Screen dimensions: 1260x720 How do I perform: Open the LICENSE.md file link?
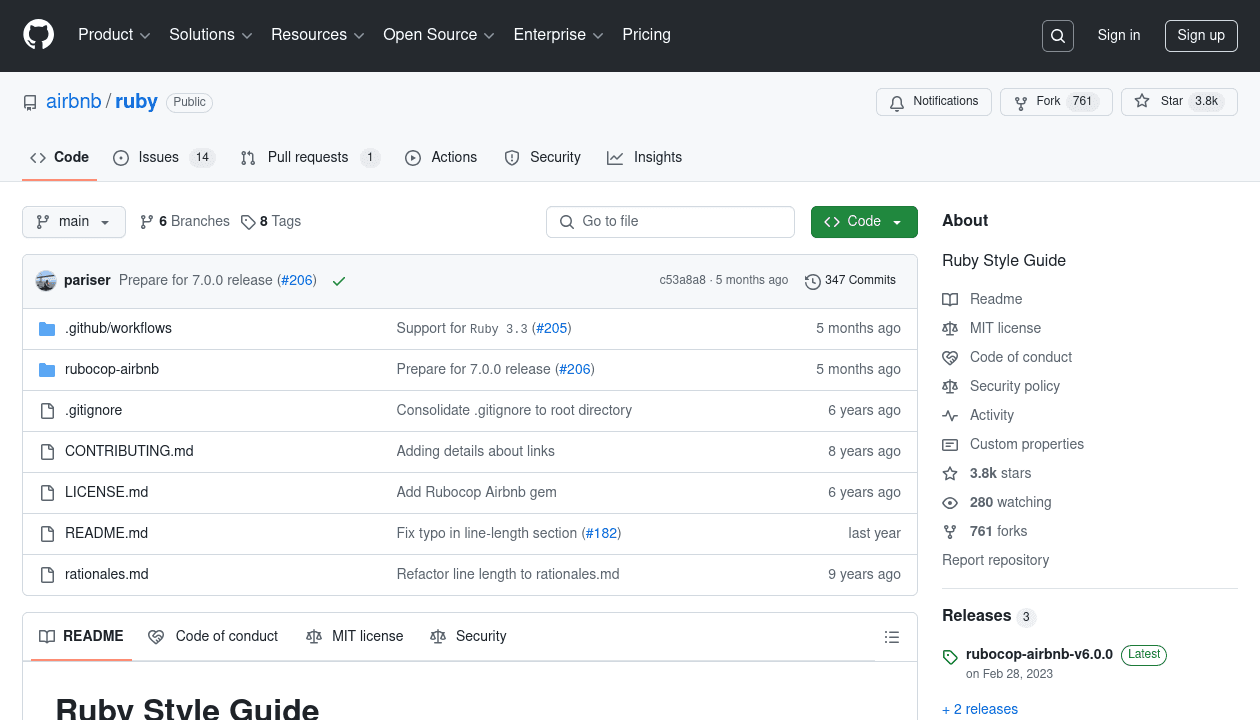(x=106, y=492)
